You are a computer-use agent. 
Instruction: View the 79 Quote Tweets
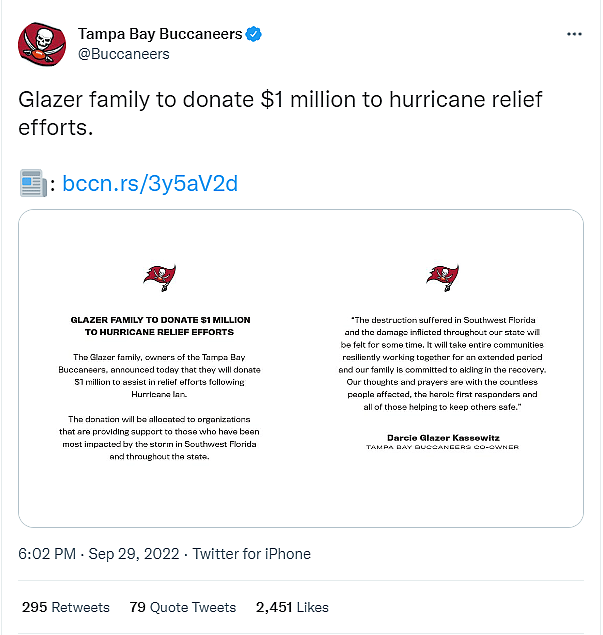(x=183, y=607)
